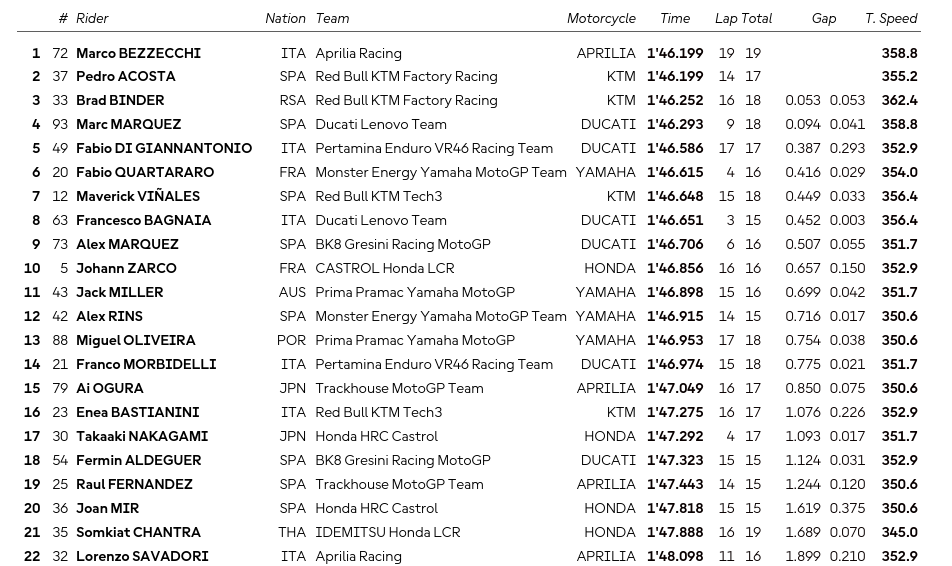Click Brad BINDER's name
Image resolution: width=952 pixels, height=566 pixels.
120,100
